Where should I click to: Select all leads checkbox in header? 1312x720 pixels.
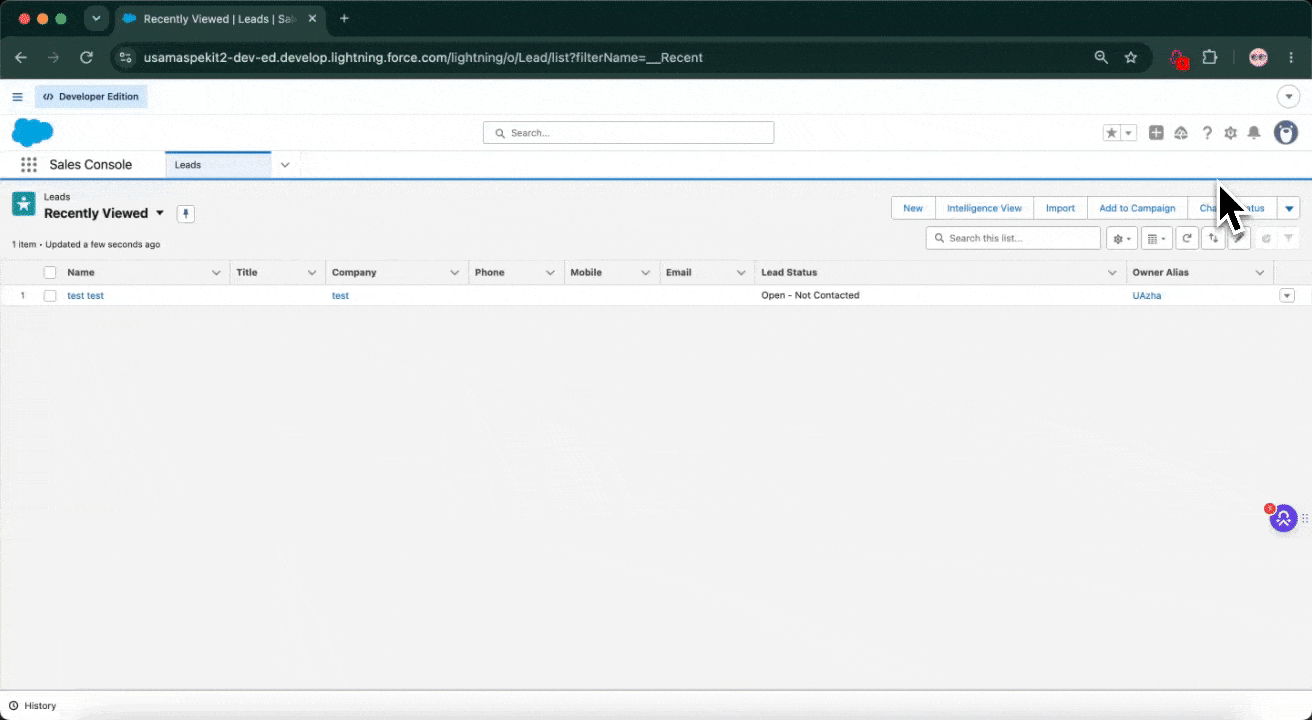(x=50, y=273)
